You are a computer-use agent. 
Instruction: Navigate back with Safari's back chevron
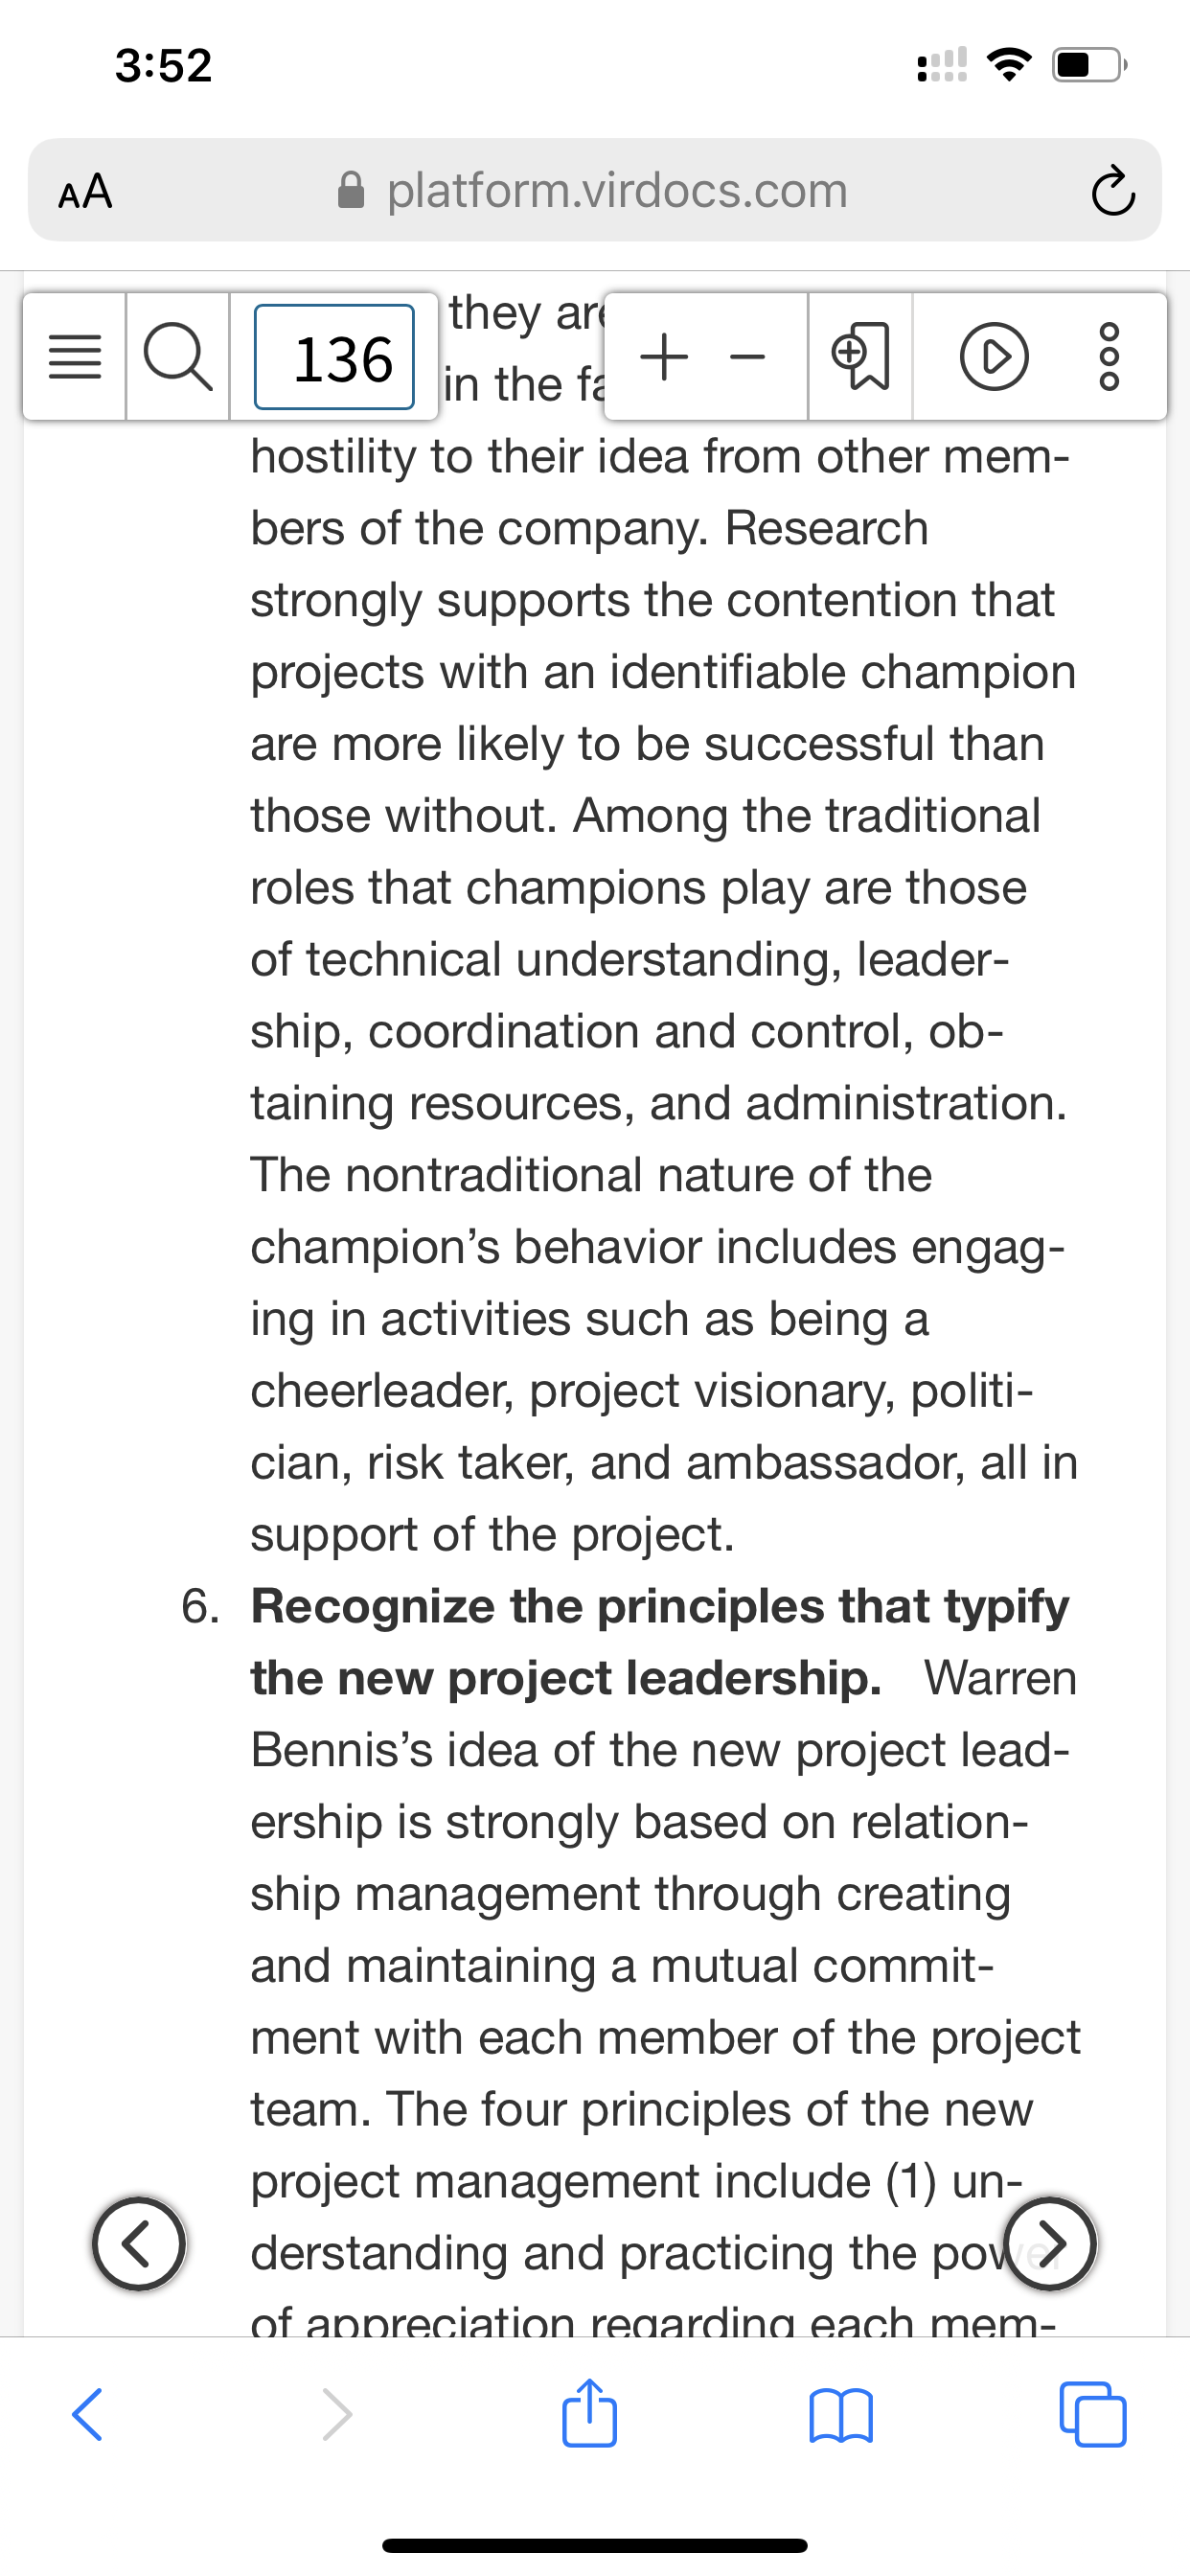click(x=88, y=2415)
